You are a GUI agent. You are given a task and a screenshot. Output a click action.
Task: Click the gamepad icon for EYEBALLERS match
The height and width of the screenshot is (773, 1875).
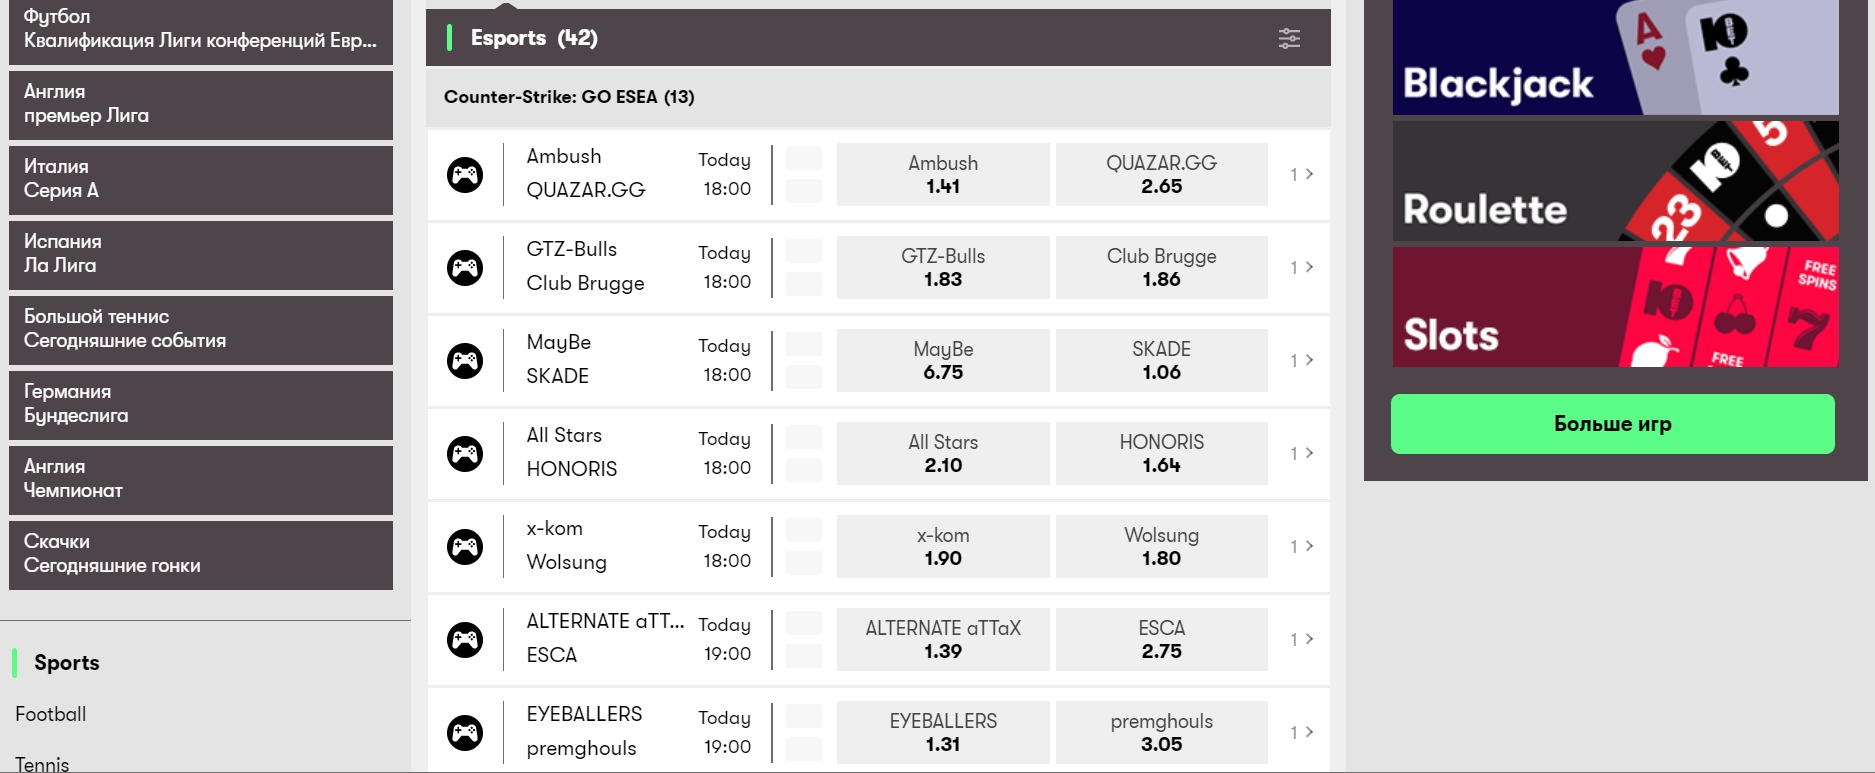[465, 733]
